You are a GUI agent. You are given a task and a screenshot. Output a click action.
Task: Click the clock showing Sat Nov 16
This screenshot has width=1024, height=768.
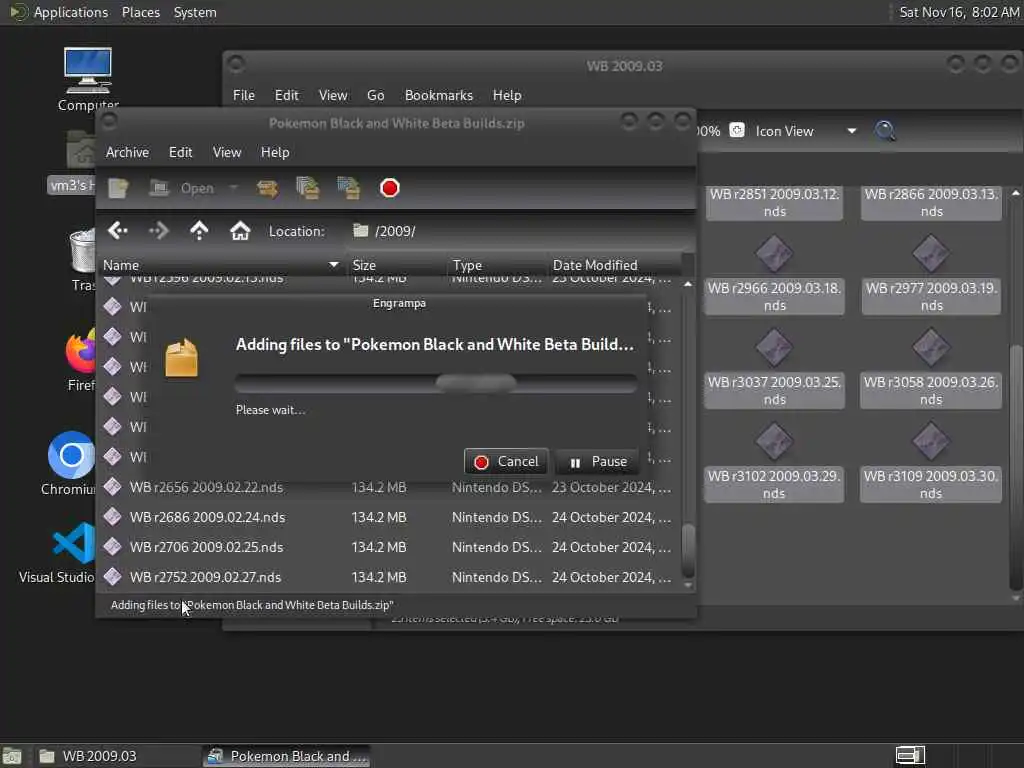tap(959, 12)
